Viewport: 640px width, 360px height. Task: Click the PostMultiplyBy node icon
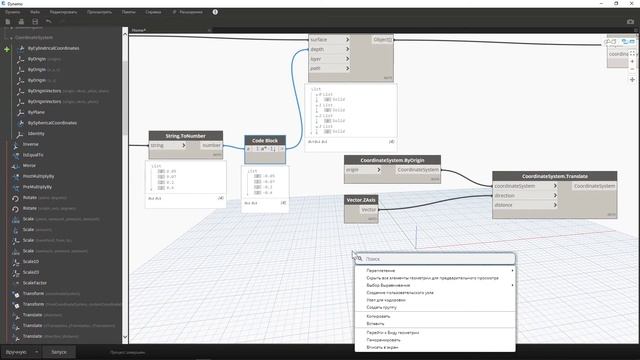coord(16,176)
